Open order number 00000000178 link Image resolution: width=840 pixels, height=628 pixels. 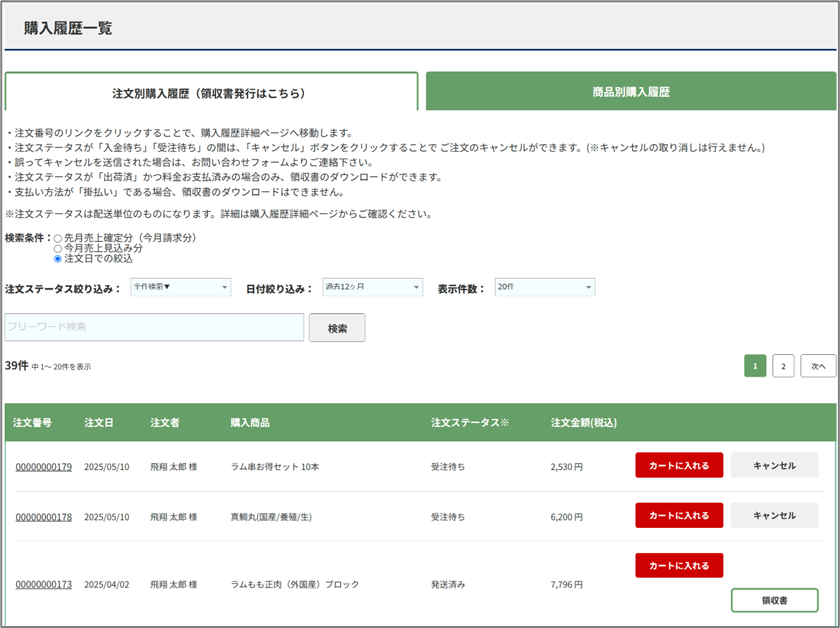coord(43,517)
